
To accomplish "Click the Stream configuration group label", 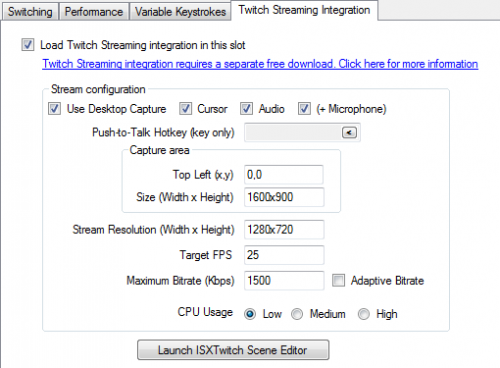I will click(x=98, y=89).
